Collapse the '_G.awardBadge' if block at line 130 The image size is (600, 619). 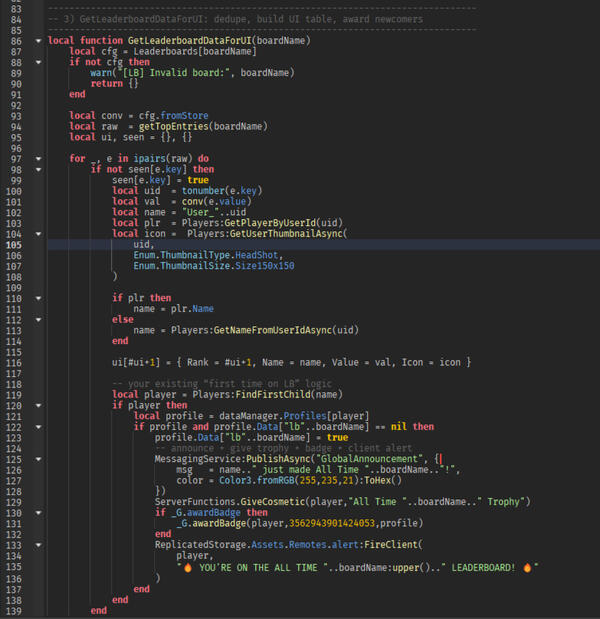[x=38, y=513]
